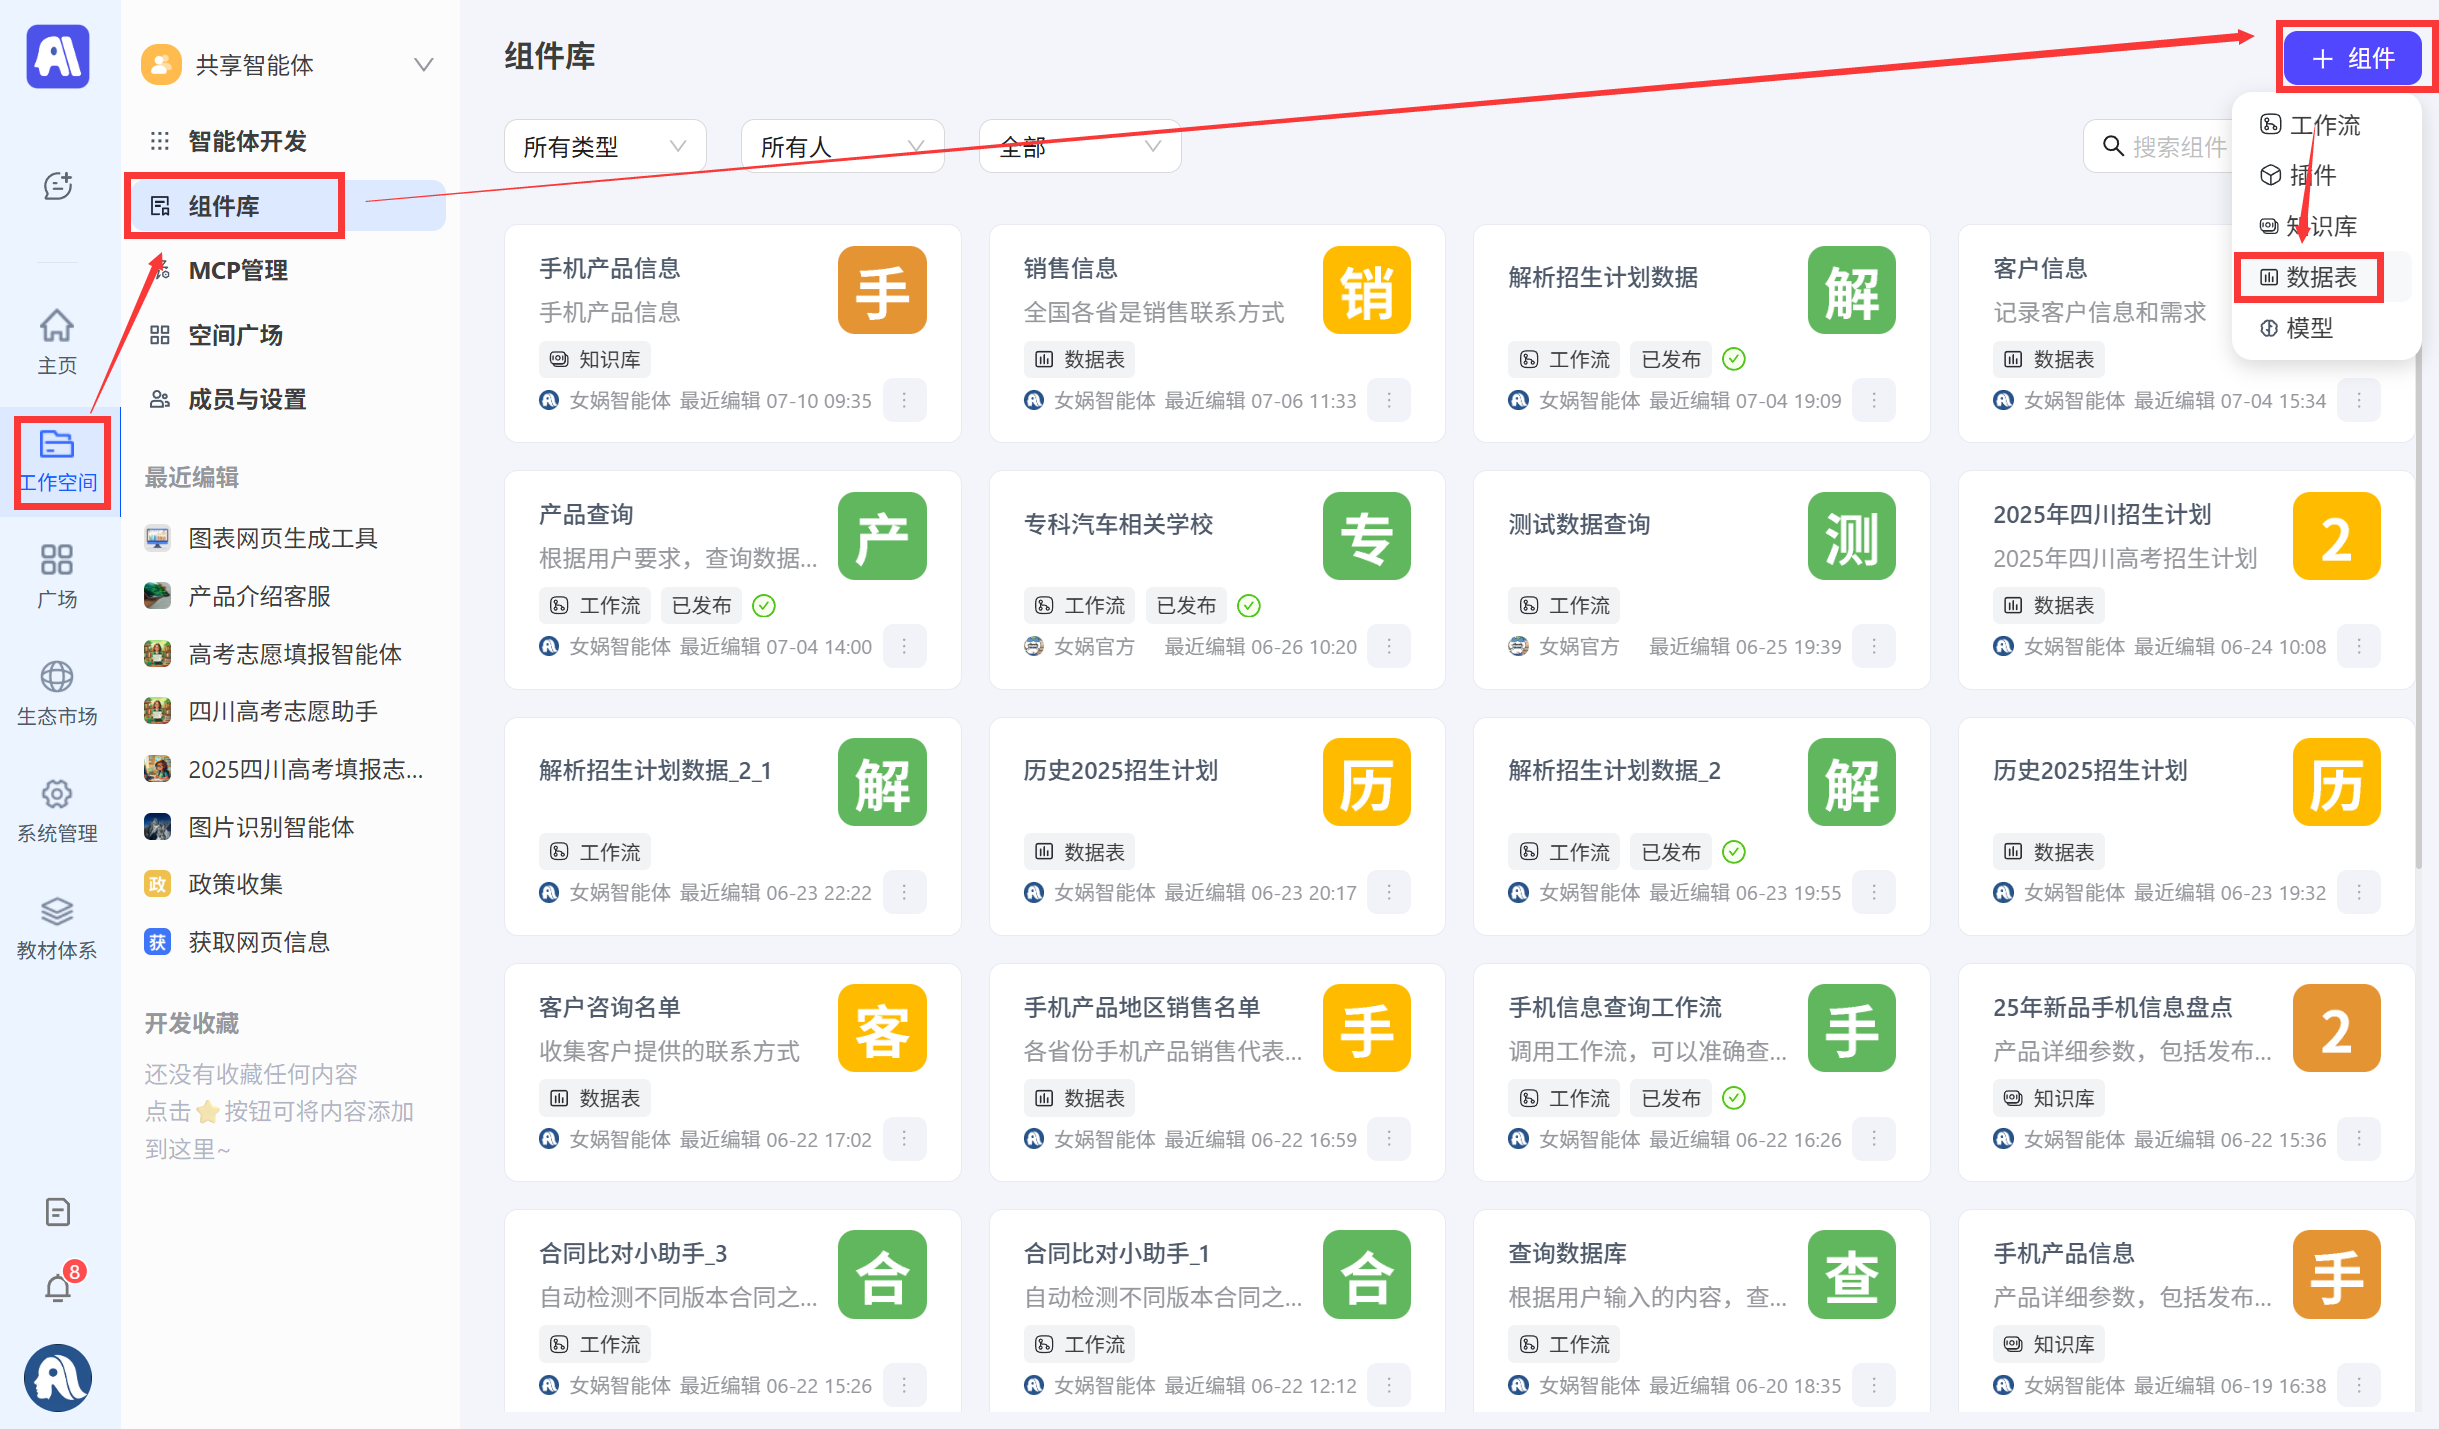Viewport: 2439px width, 1429px height.
Task: Click the new chat icon in sidebar
Action: [58, 186]
